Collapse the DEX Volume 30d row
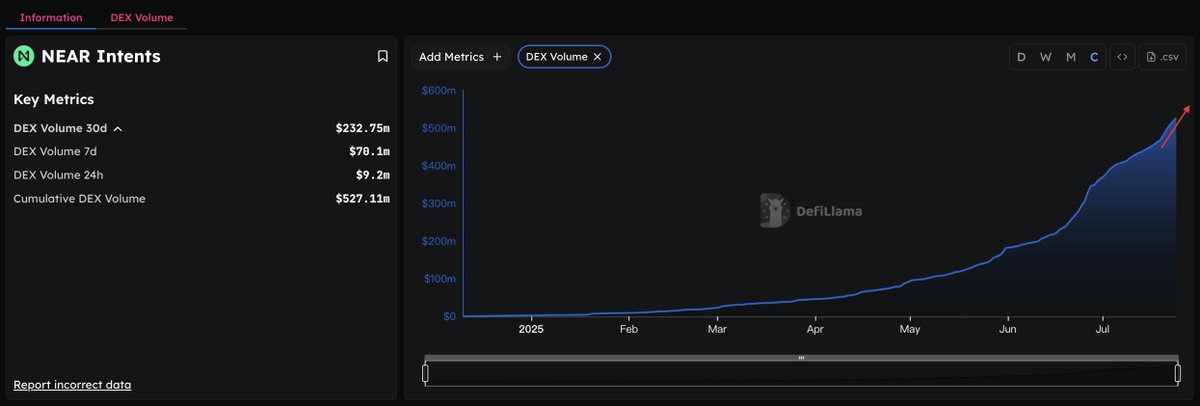Image resolution: width=1200 pixels, height=406 pixels. (x=118, y=128)
